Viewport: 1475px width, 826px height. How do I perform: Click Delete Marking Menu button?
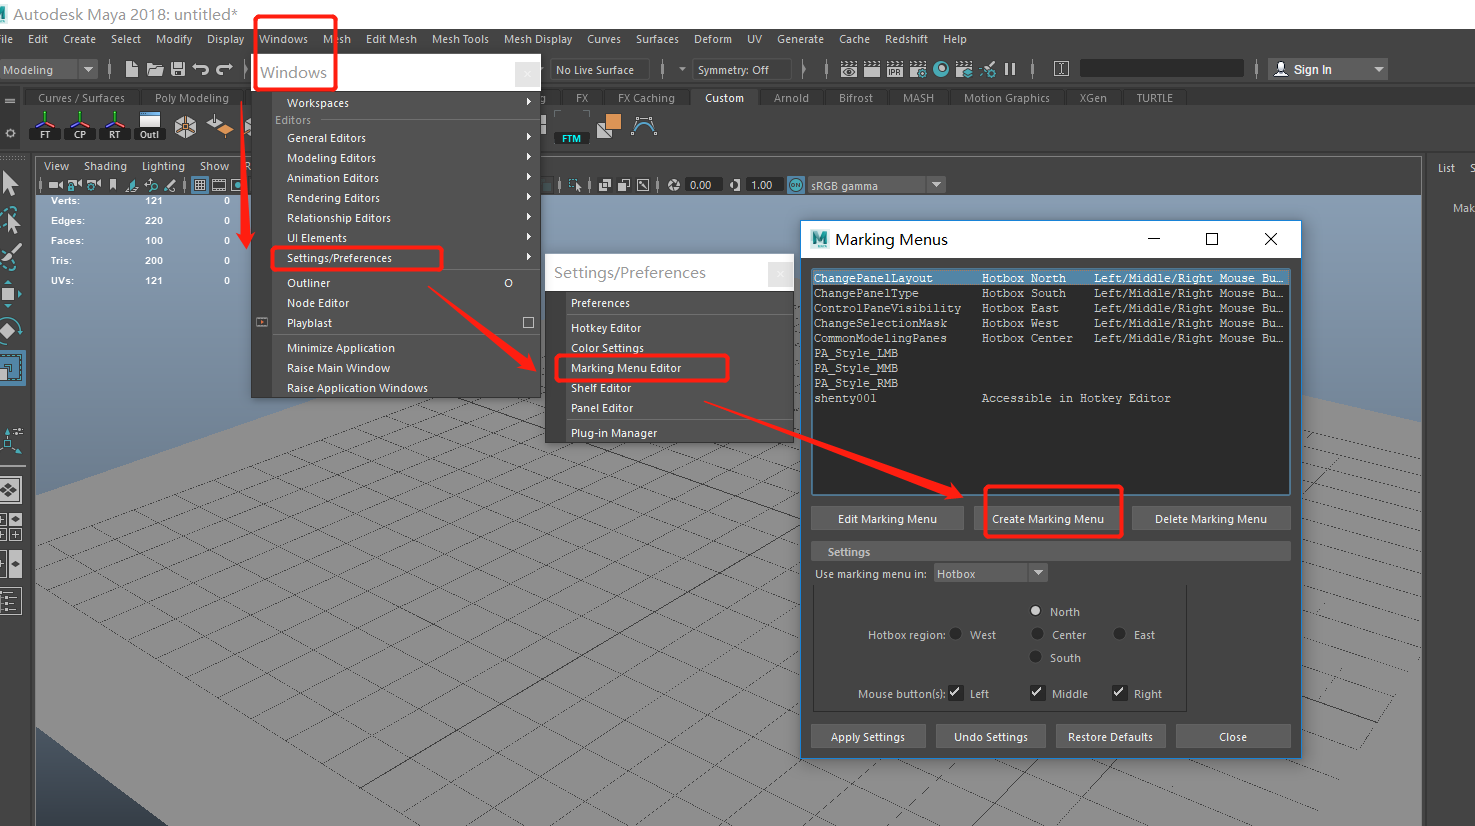point(1210,518)
